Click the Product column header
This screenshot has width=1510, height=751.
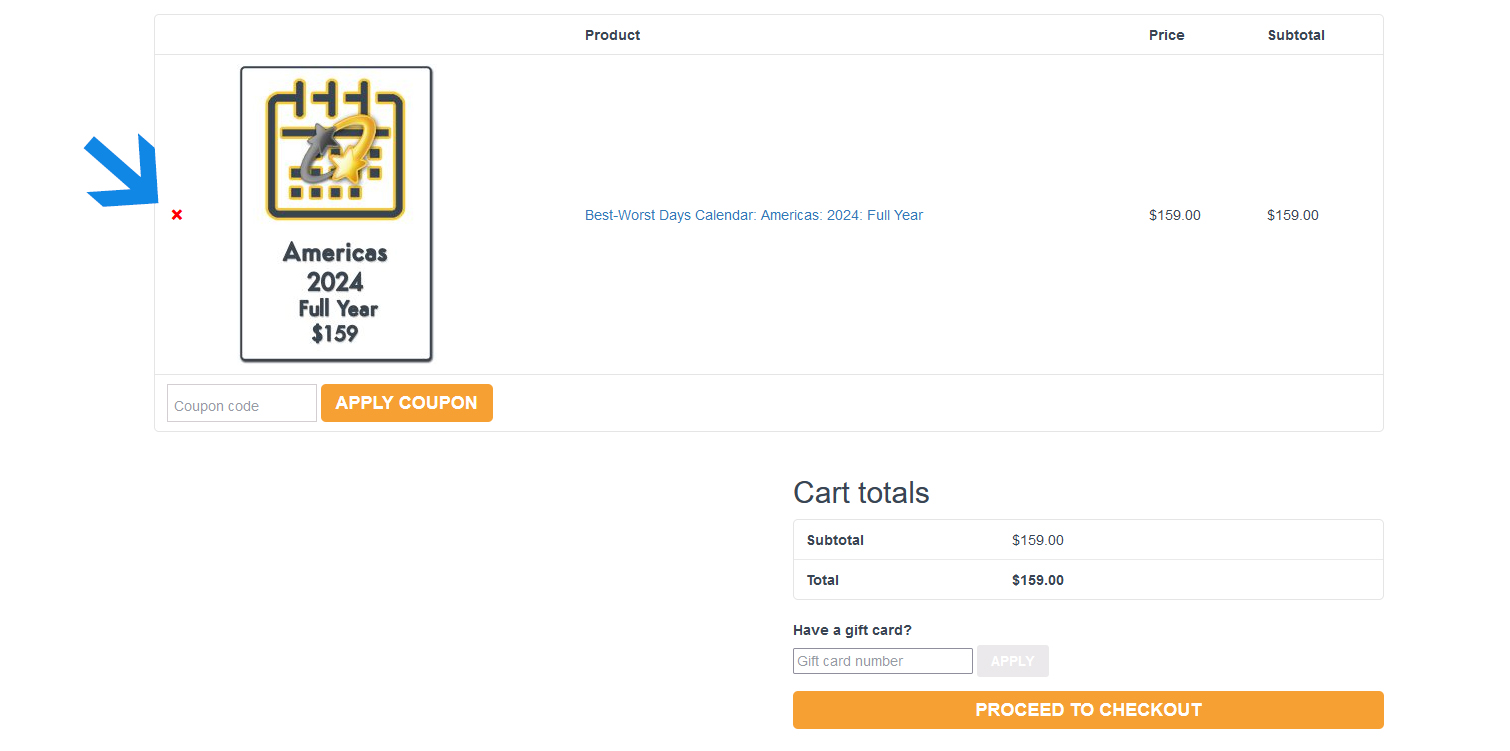pos(612,35)
